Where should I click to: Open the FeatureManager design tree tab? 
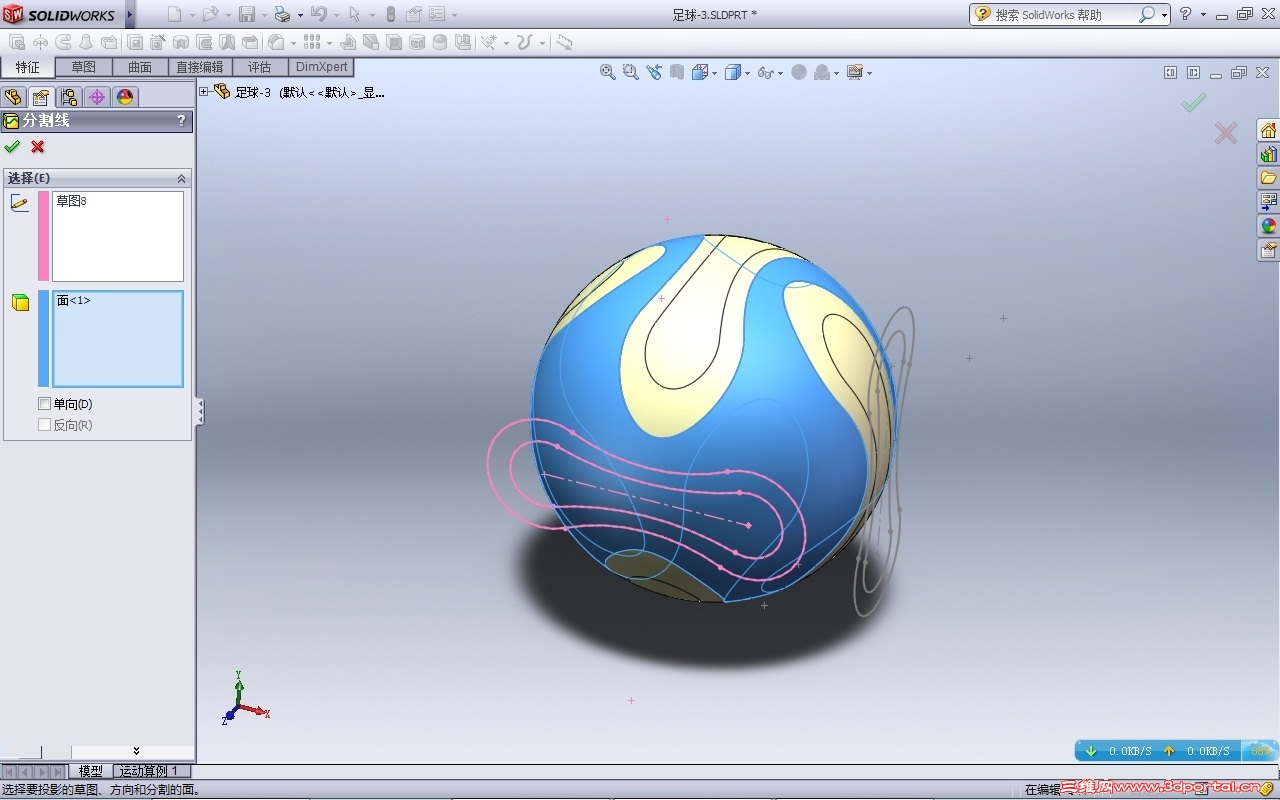click(x=13, y=97)
